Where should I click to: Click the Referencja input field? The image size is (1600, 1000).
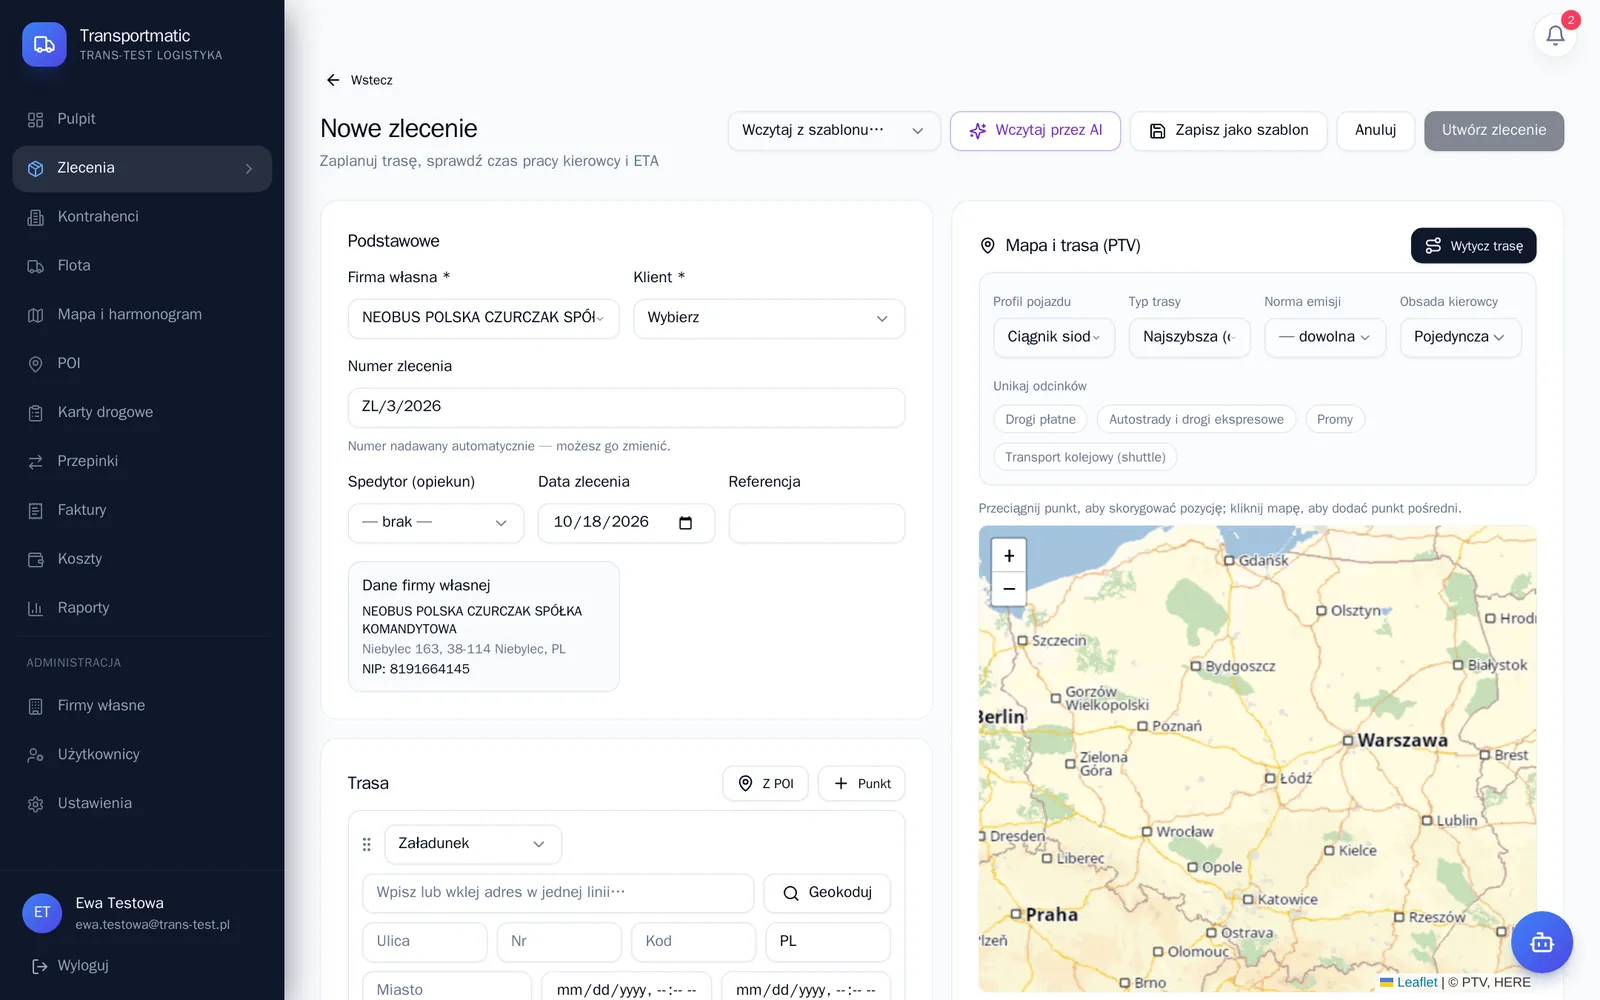[817, 523]
